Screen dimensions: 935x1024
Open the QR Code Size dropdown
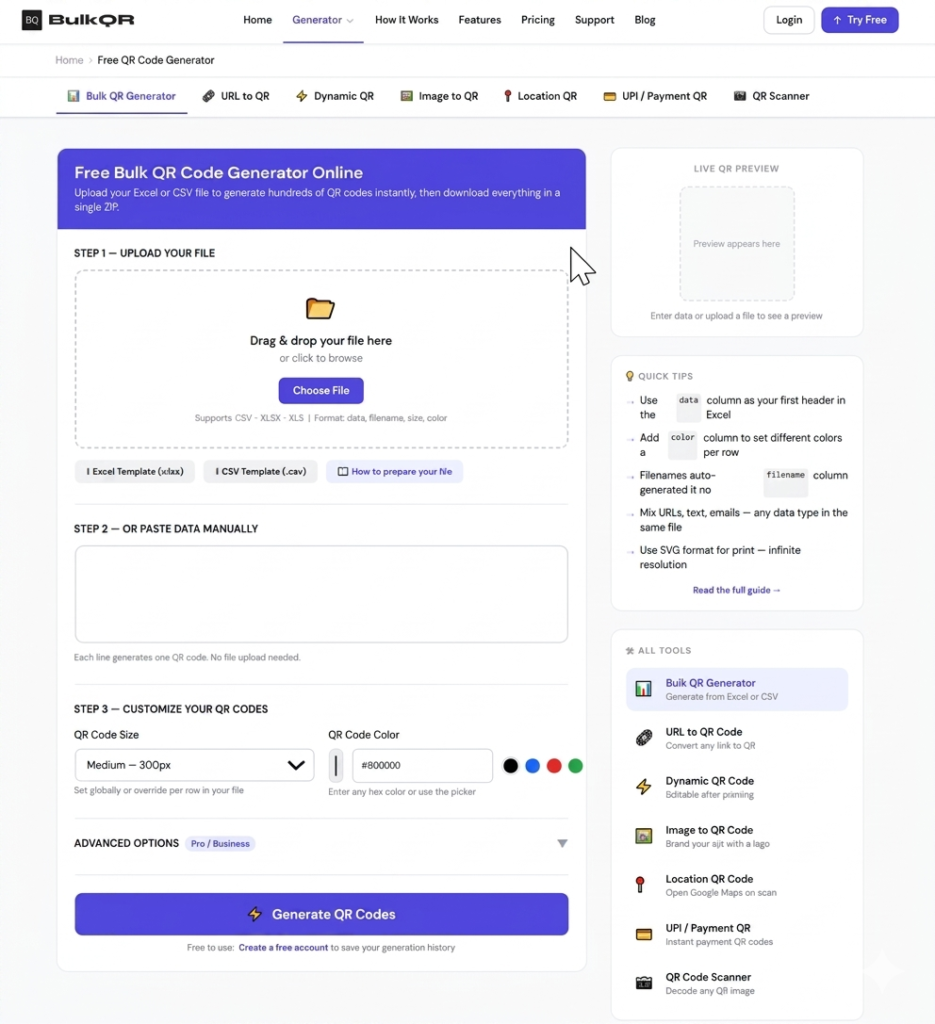pos(194,765)
